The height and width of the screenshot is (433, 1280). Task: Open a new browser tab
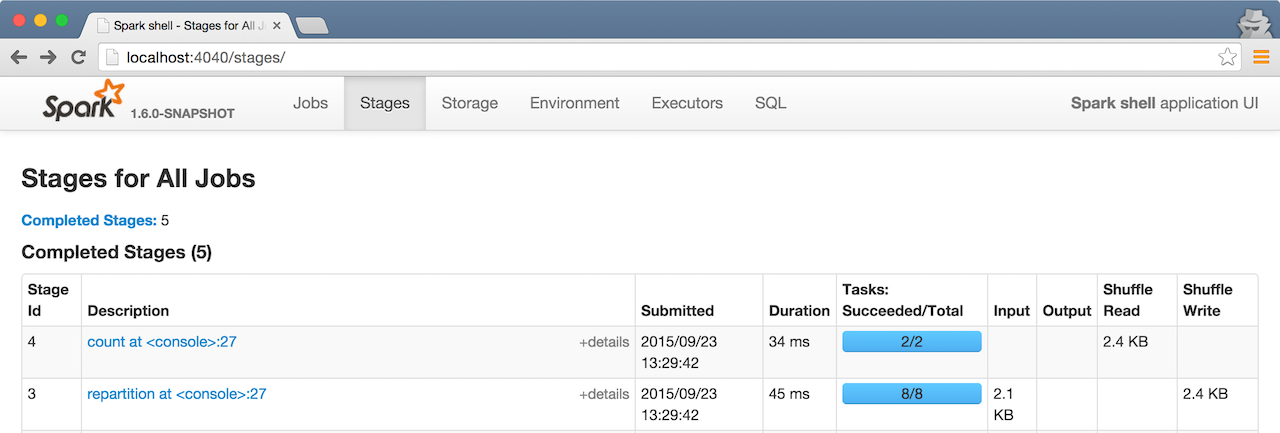click(x=312, y=26)
